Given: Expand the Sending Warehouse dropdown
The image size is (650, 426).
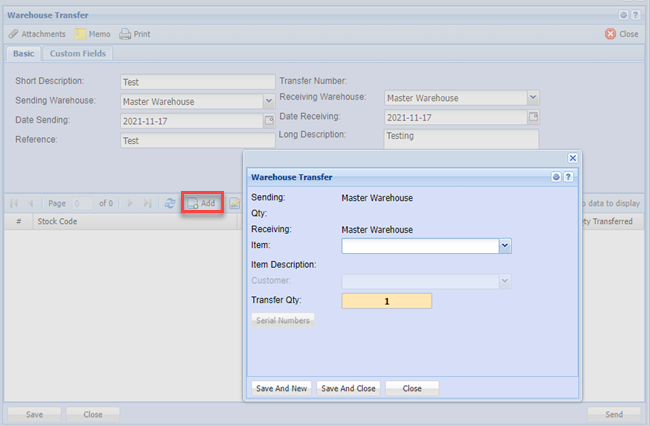Looking at the screenshot, I should coord(268,101).
